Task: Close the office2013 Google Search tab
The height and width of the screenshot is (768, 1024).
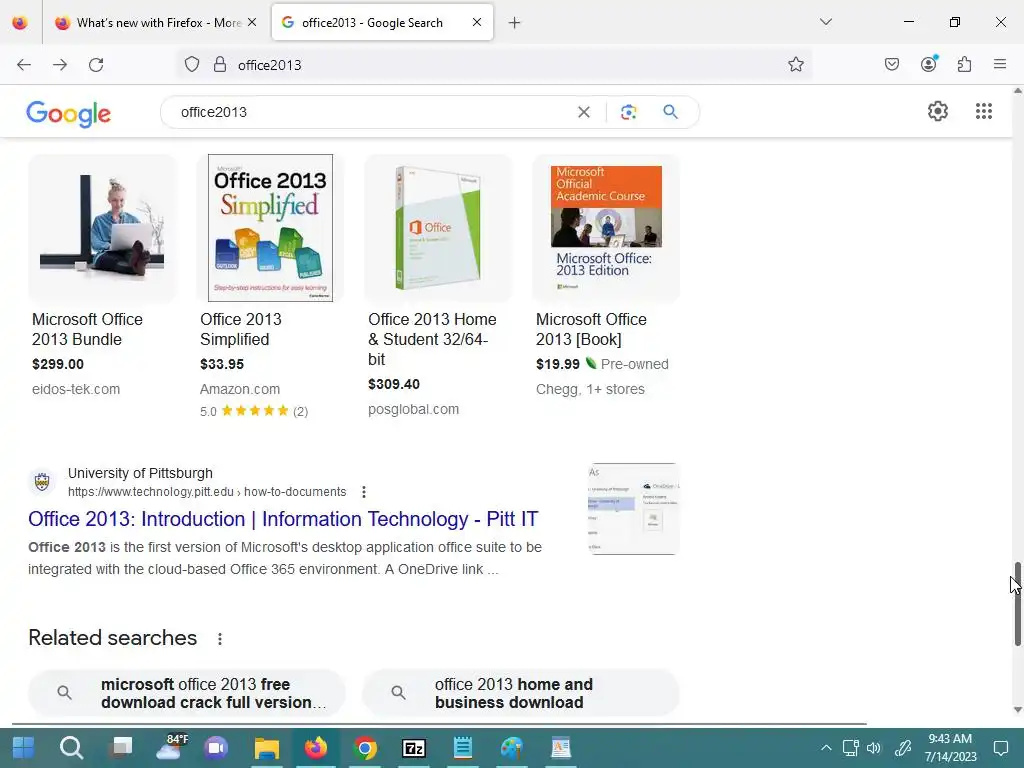Action: (x=477, y=22)
